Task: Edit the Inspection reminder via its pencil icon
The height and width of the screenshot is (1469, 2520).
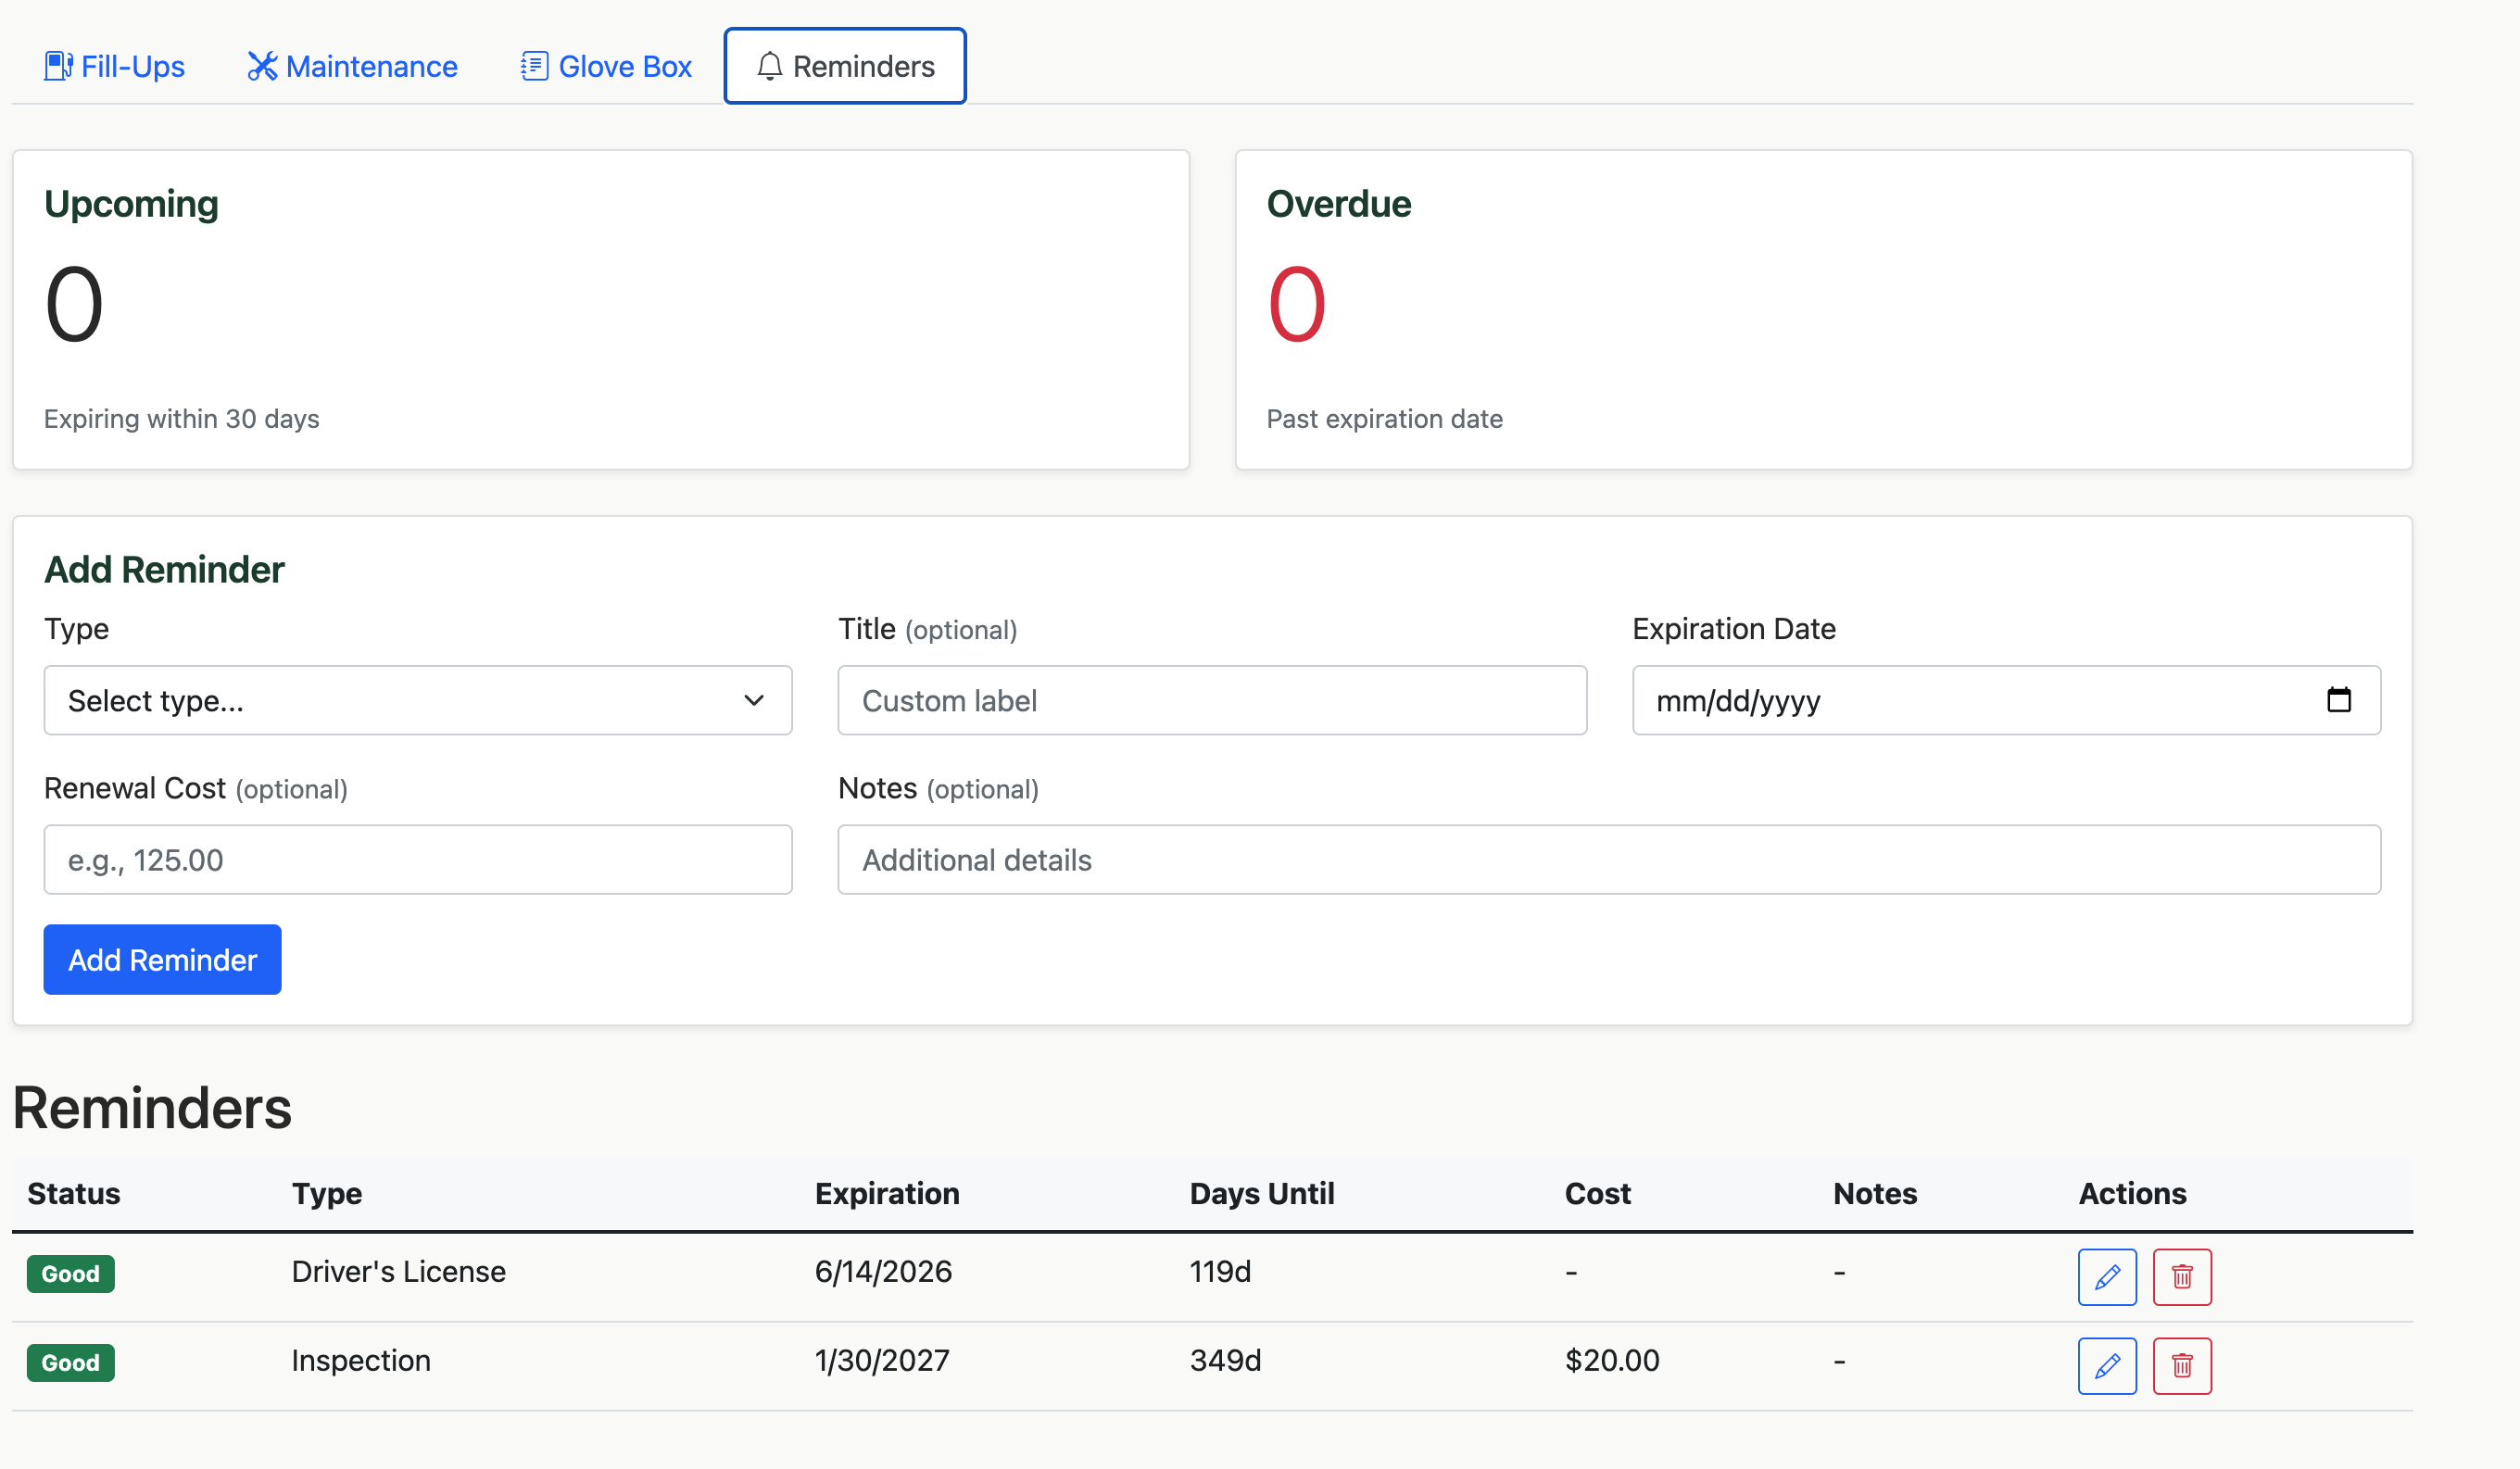Action: [x=2107, y=1366]
